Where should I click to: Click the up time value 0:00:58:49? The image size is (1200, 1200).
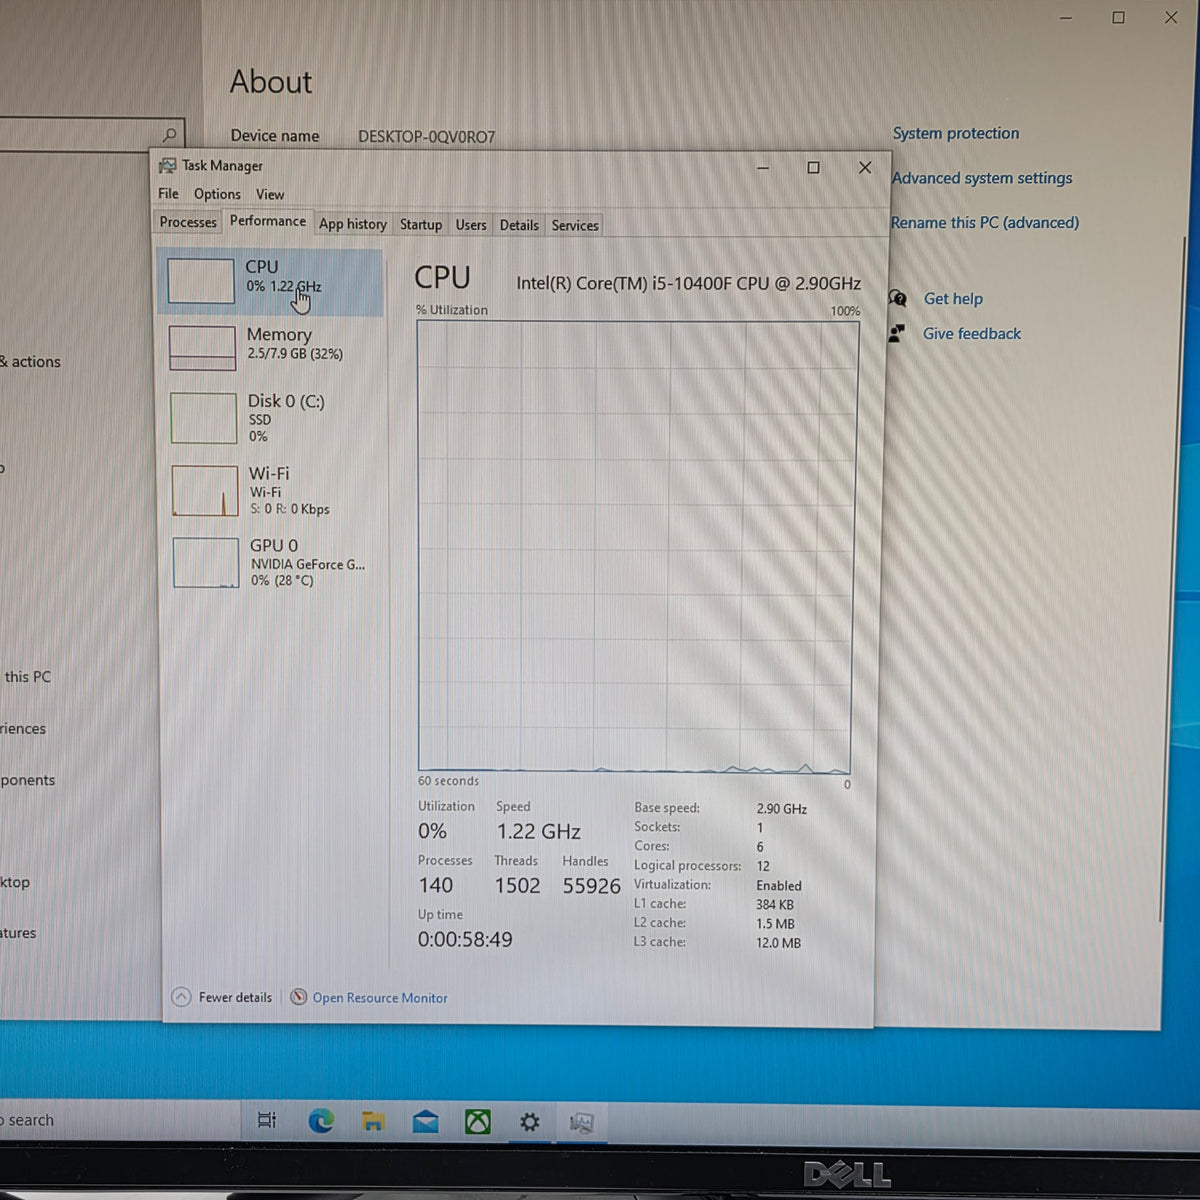pyautogui.click(x=465, y=939)
